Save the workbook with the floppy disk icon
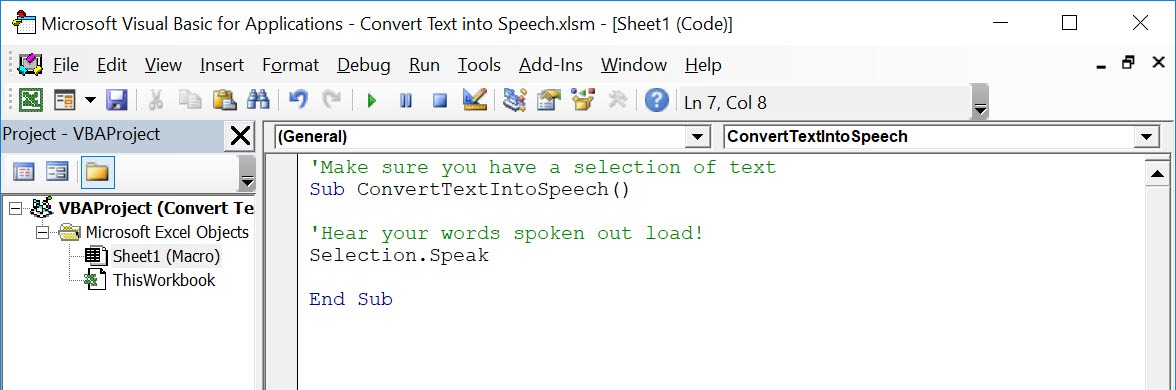 (x=117, y=100)
